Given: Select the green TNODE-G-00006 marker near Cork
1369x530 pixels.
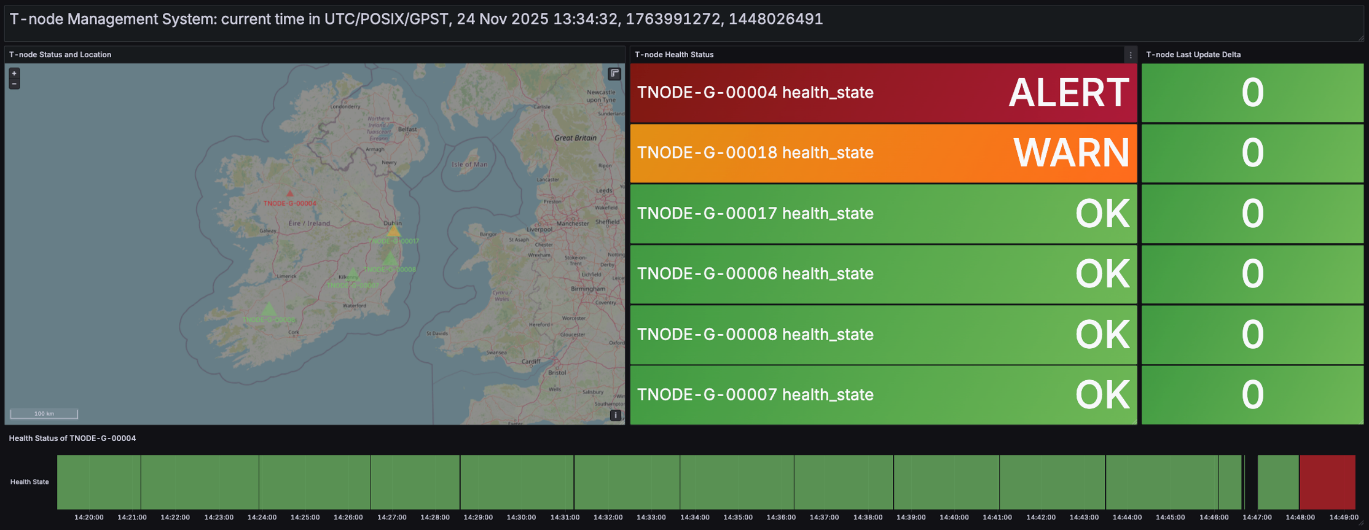Looking at the screenshot, I should [267, 310].
